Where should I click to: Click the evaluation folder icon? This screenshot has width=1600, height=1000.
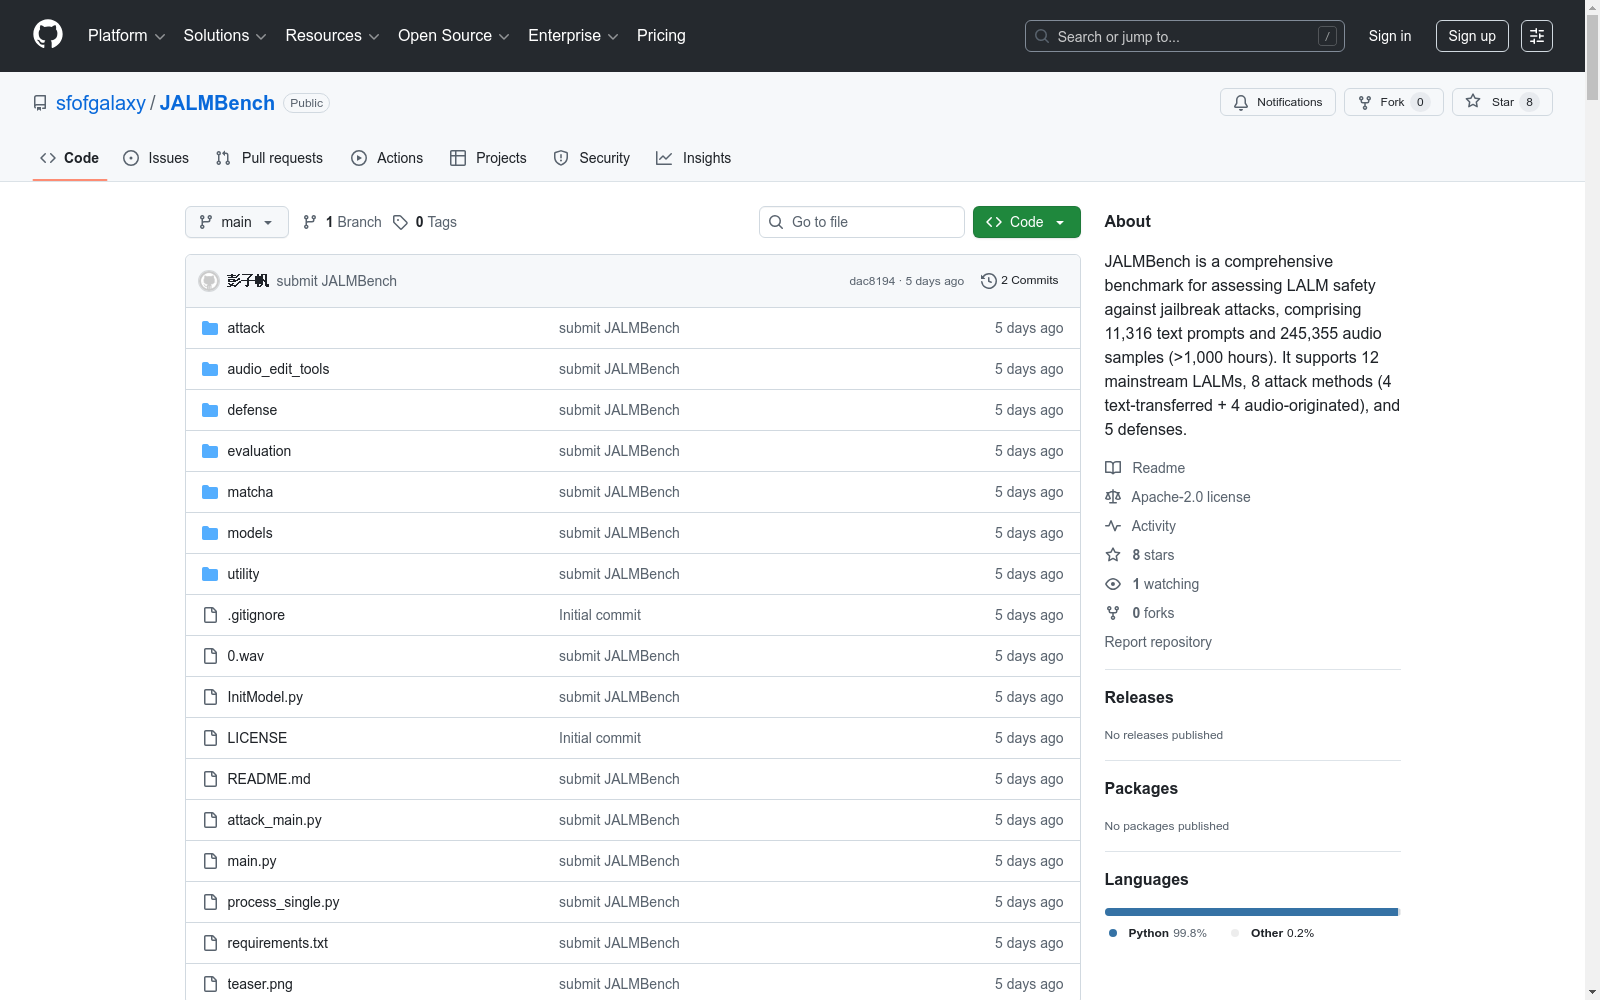click(210, 451)
